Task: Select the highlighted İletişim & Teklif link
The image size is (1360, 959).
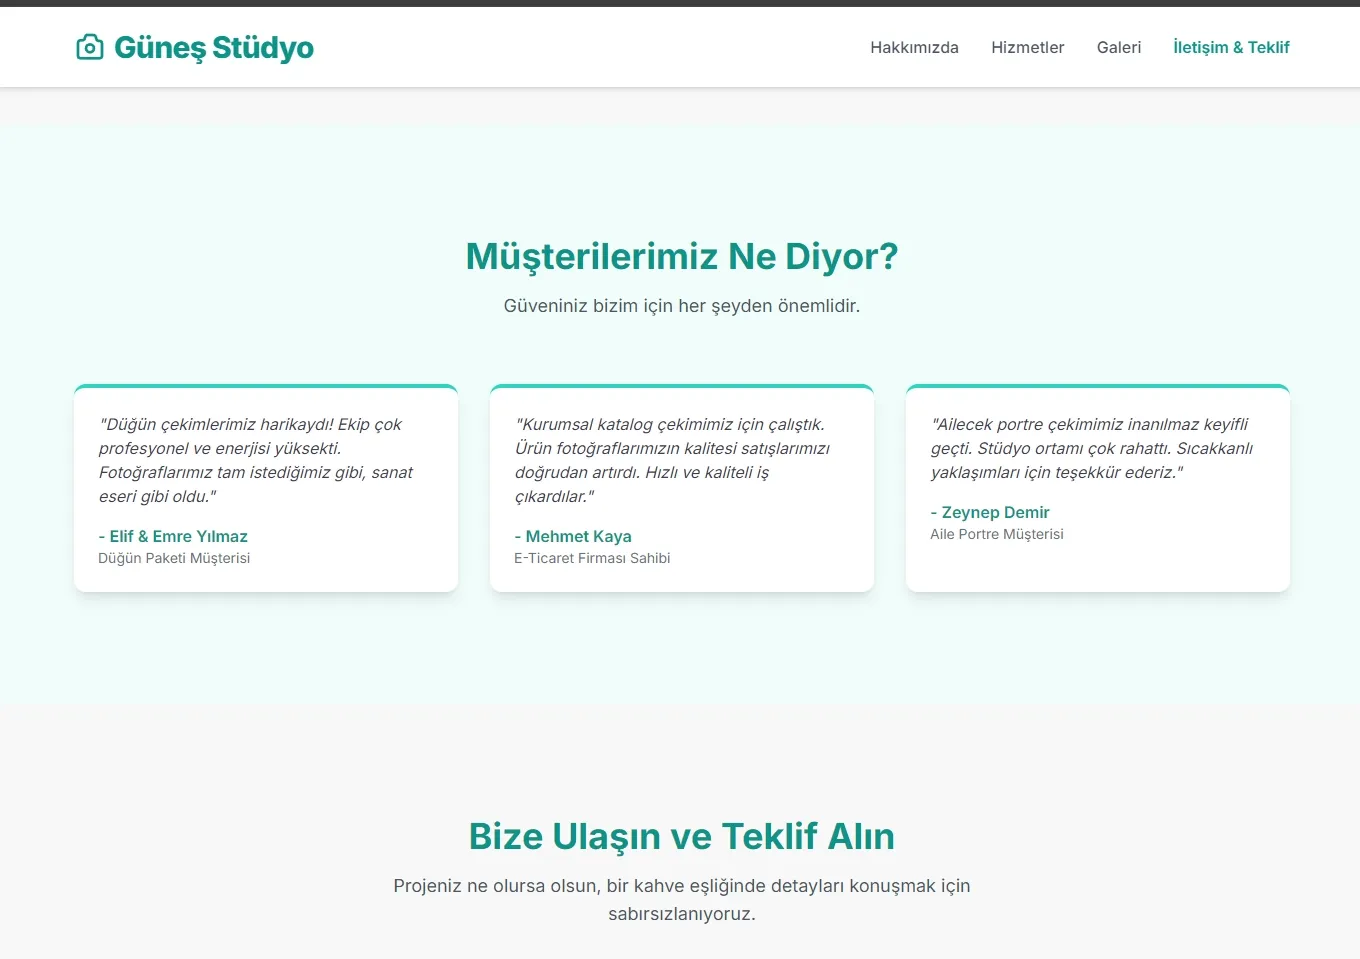Action: point(1230,47)
